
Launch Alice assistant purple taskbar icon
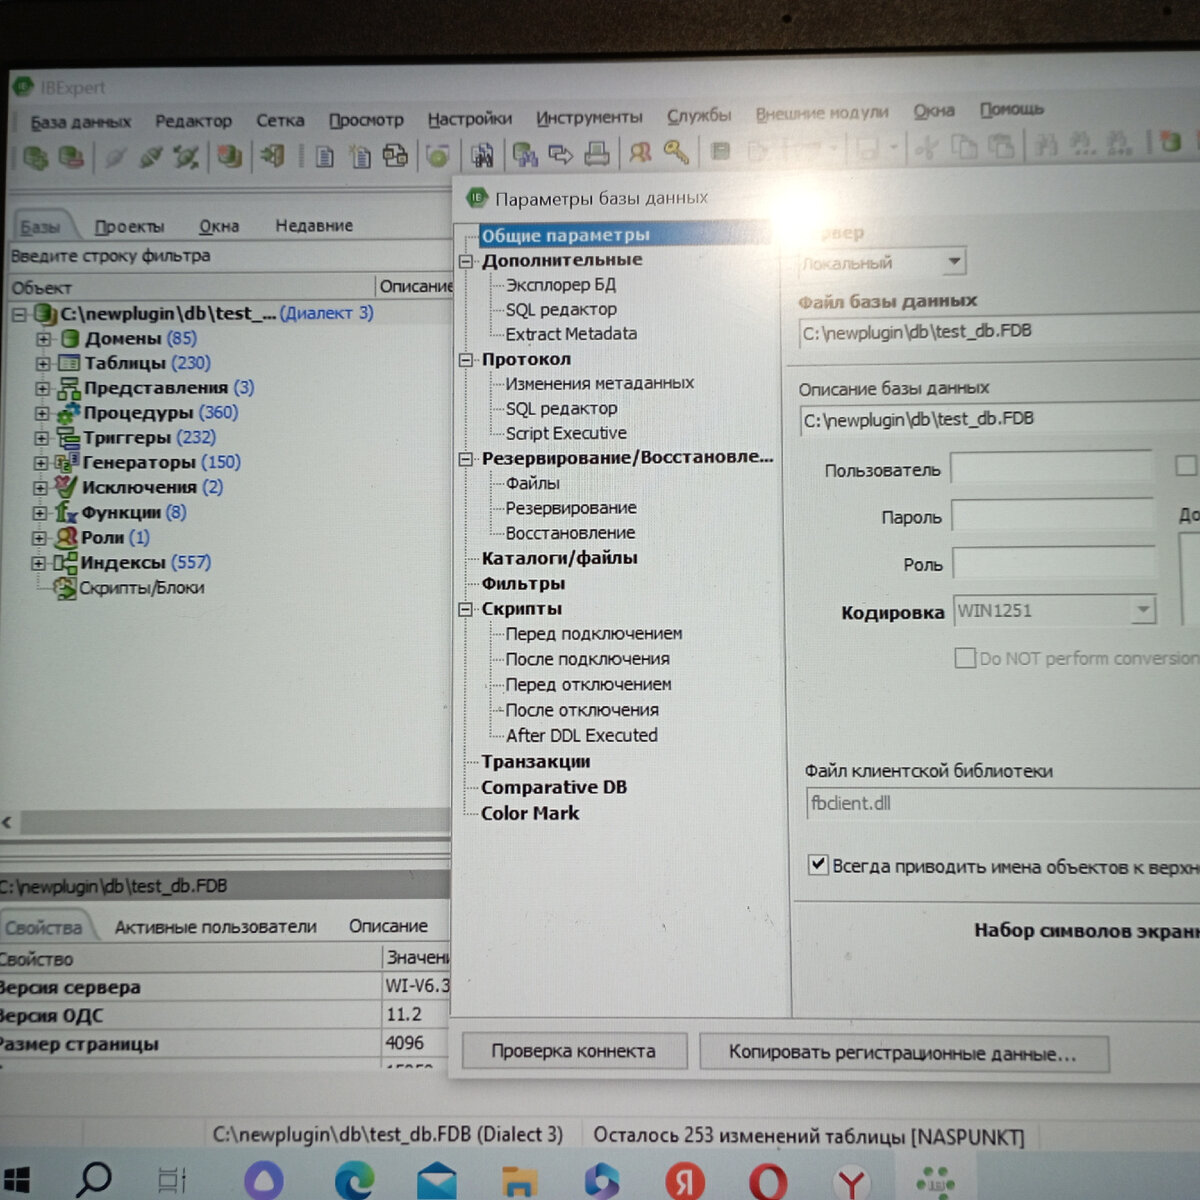pyautogui.click(x=264, y=1181)
